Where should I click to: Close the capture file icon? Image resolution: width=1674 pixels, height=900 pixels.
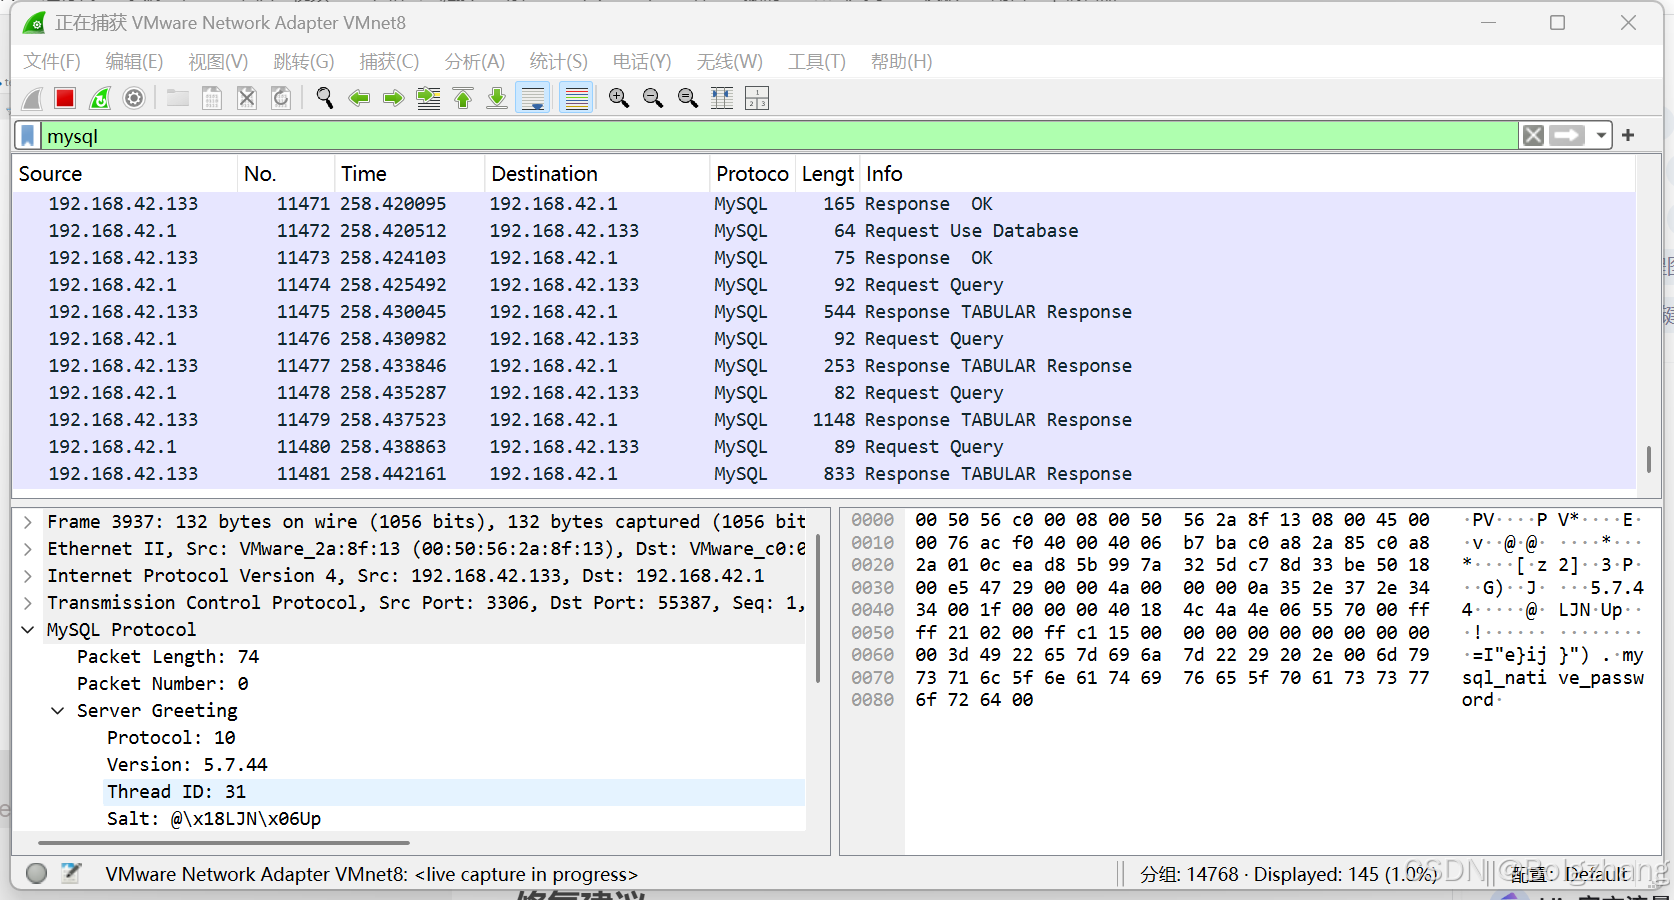coord(247,98)
